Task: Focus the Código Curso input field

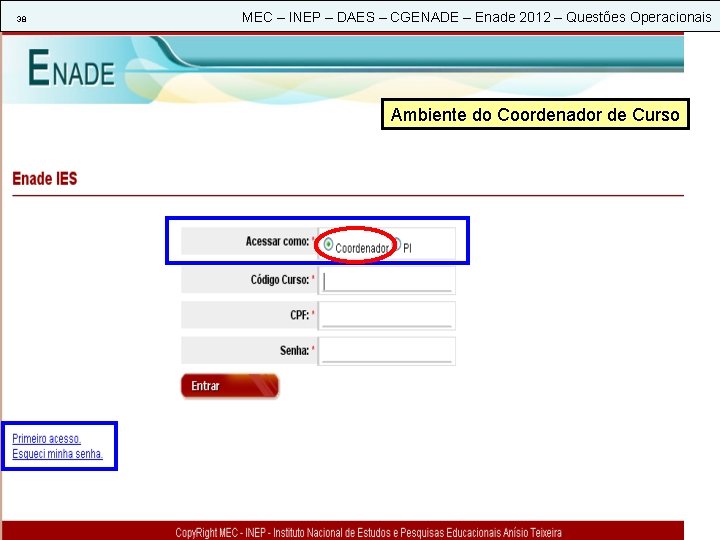Action: coord(387,280)
